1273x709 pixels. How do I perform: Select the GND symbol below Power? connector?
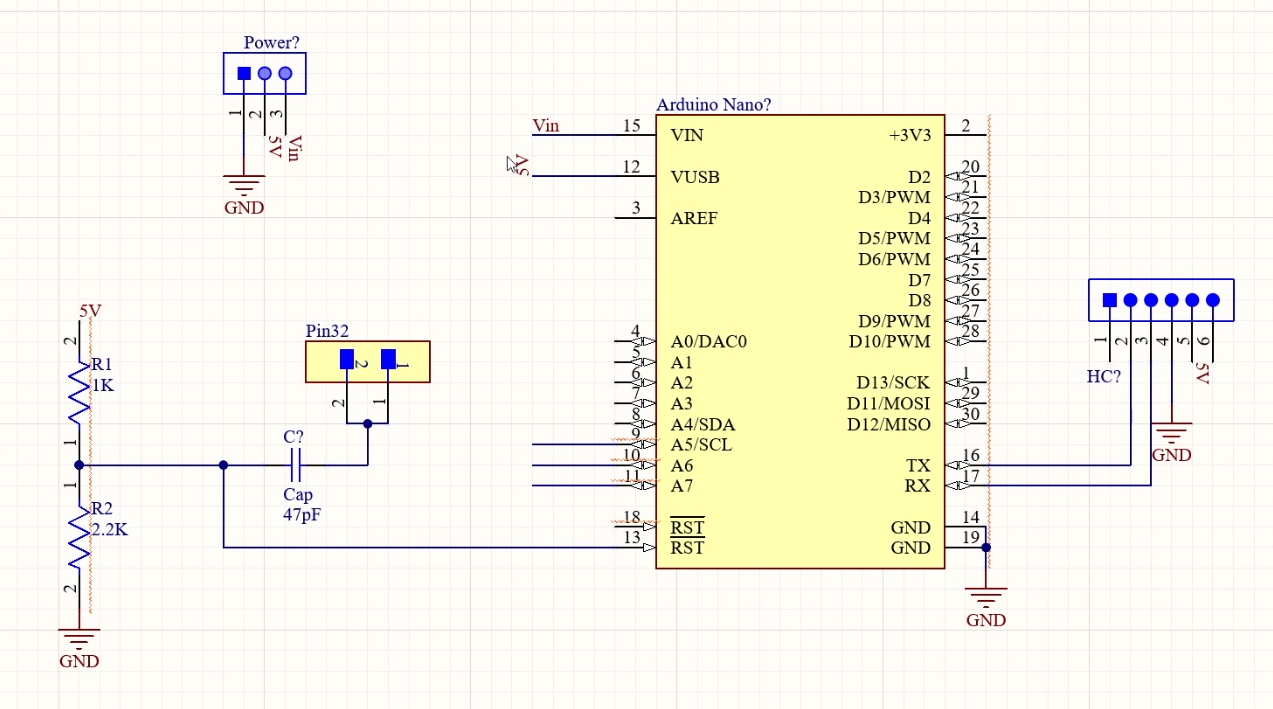tap(243, 180)
